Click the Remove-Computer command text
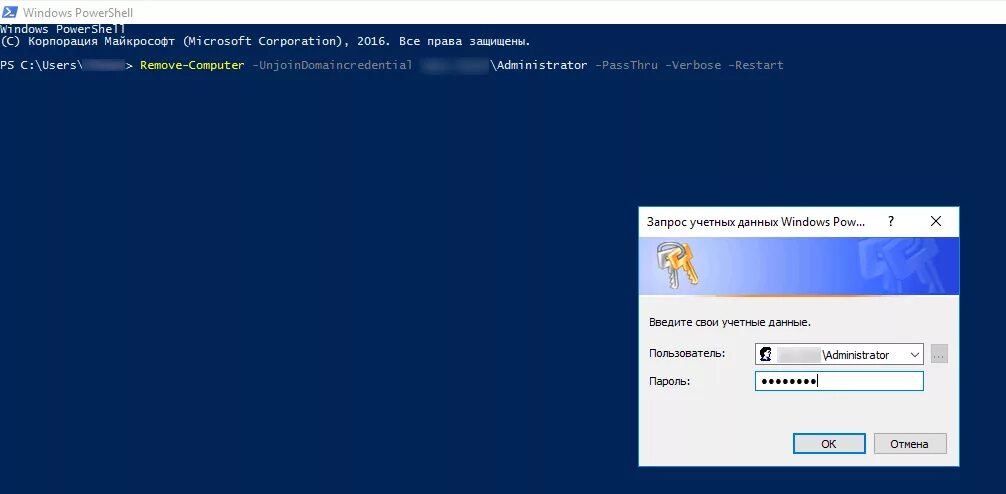Viewport: 1006px width, 494px height. point(192,65)
